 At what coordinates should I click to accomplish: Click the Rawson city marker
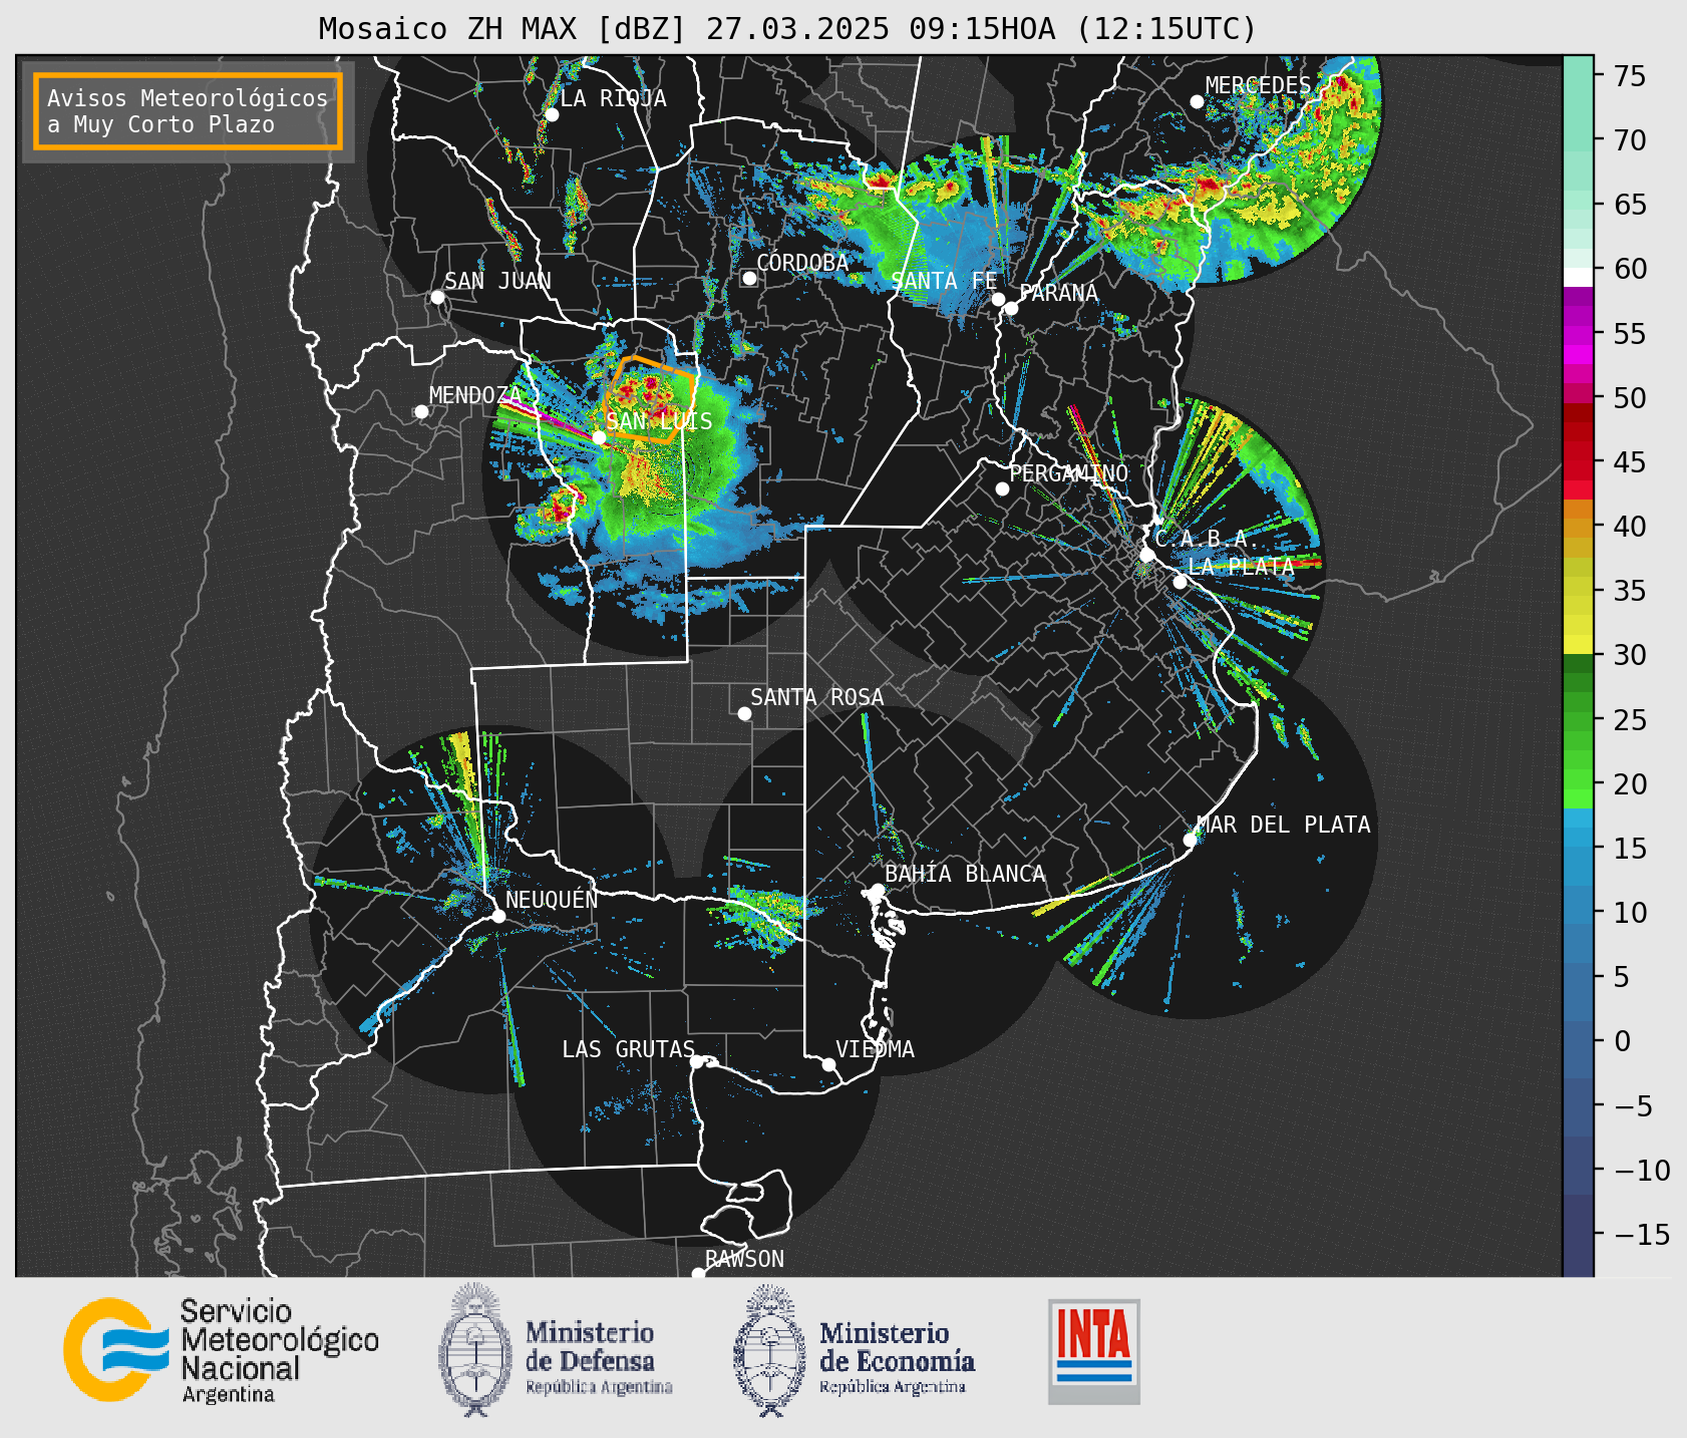(698, 1273)
